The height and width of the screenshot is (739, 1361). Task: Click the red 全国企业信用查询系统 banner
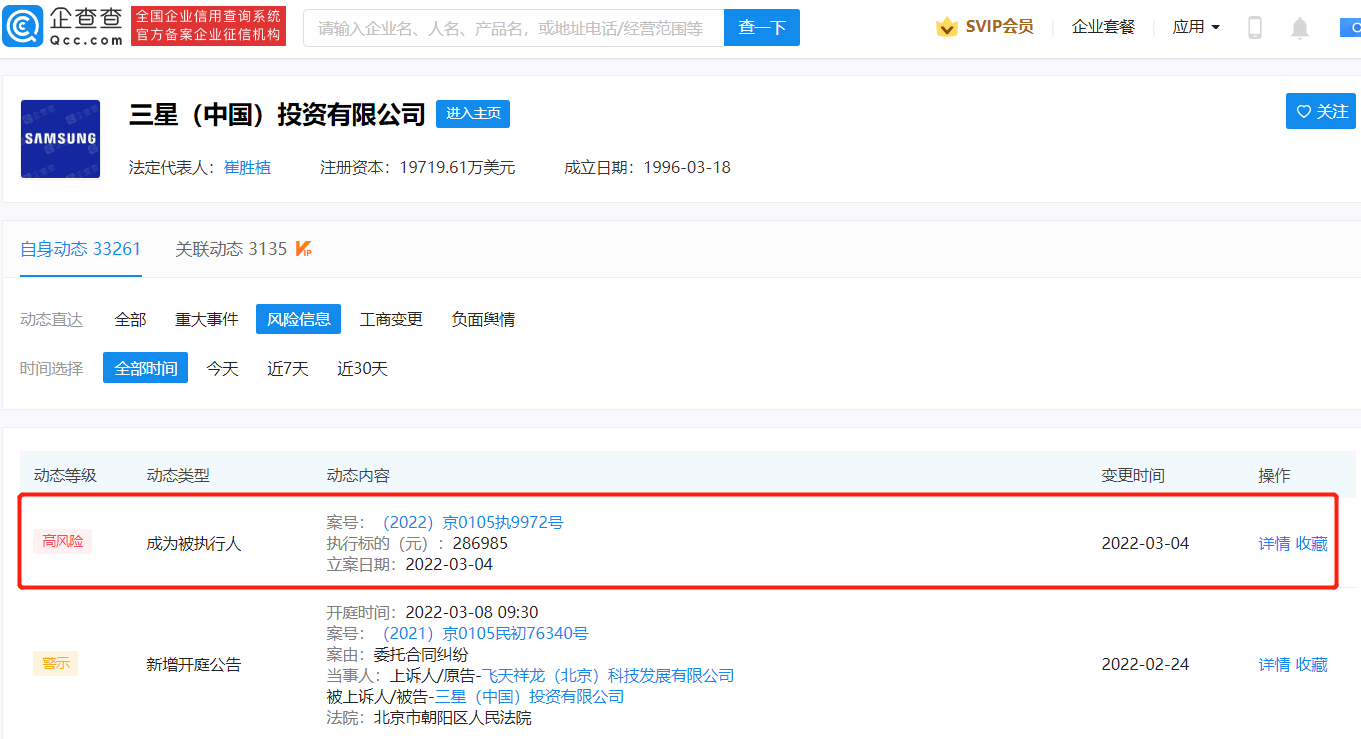pos(208,26)
